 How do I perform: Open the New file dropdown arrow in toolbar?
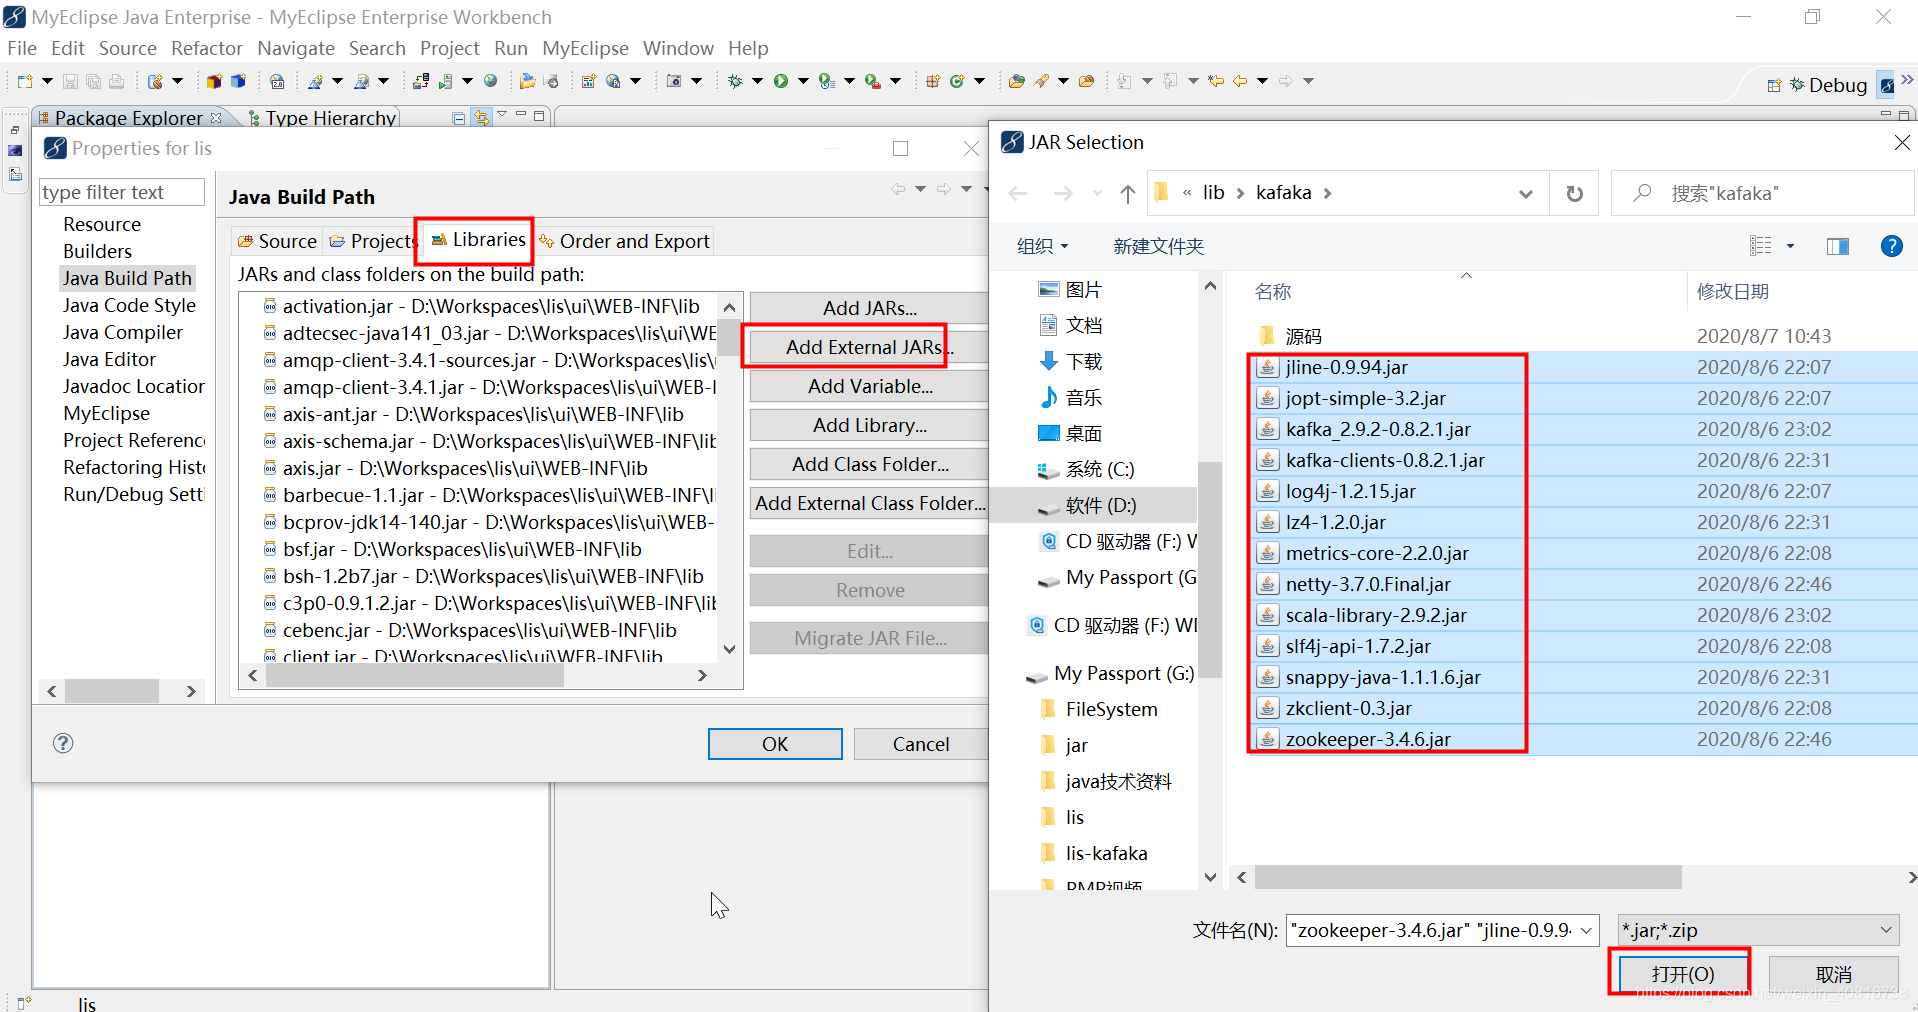47,81
